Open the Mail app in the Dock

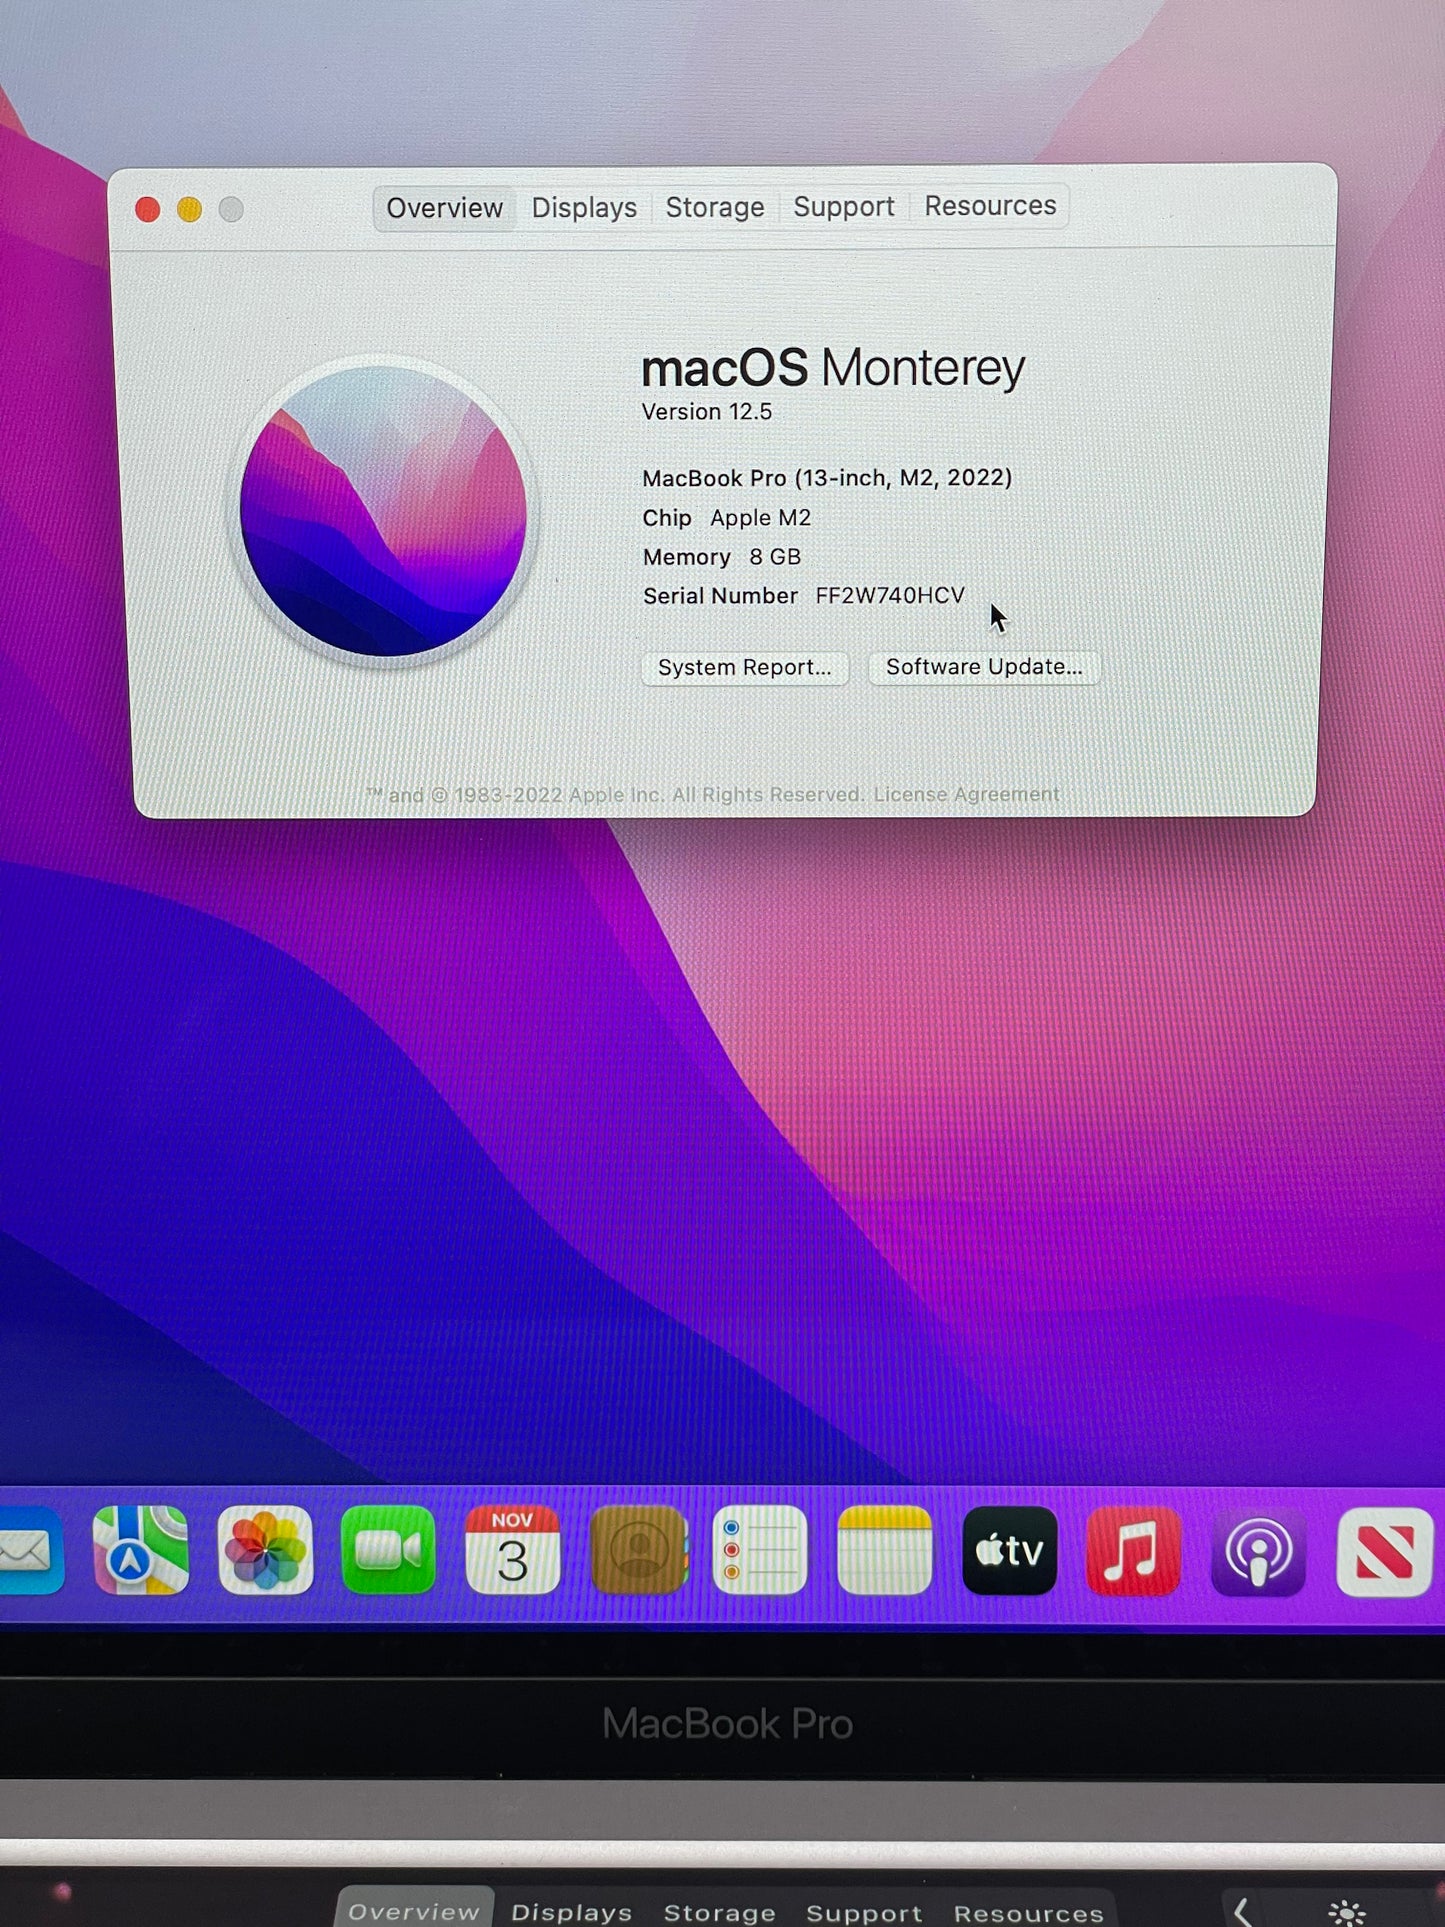[30, 1550]
